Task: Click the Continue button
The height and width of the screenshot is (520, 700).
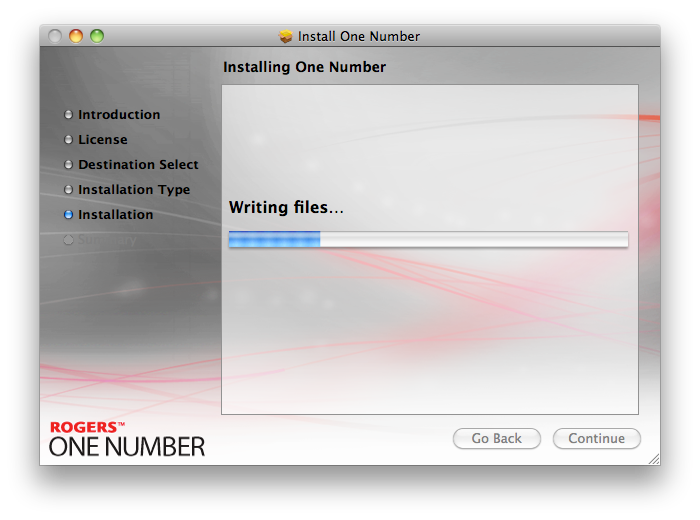Action: click(x=596, y=438)
